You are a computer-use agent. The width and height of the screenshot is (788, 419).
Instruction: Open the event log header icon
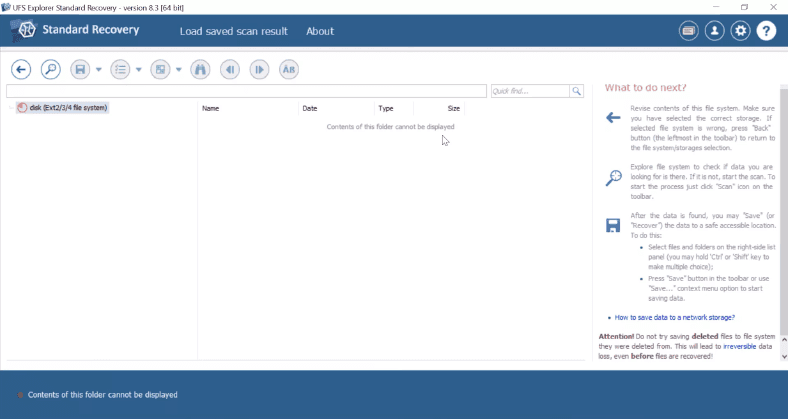click(x=688, y=31)
